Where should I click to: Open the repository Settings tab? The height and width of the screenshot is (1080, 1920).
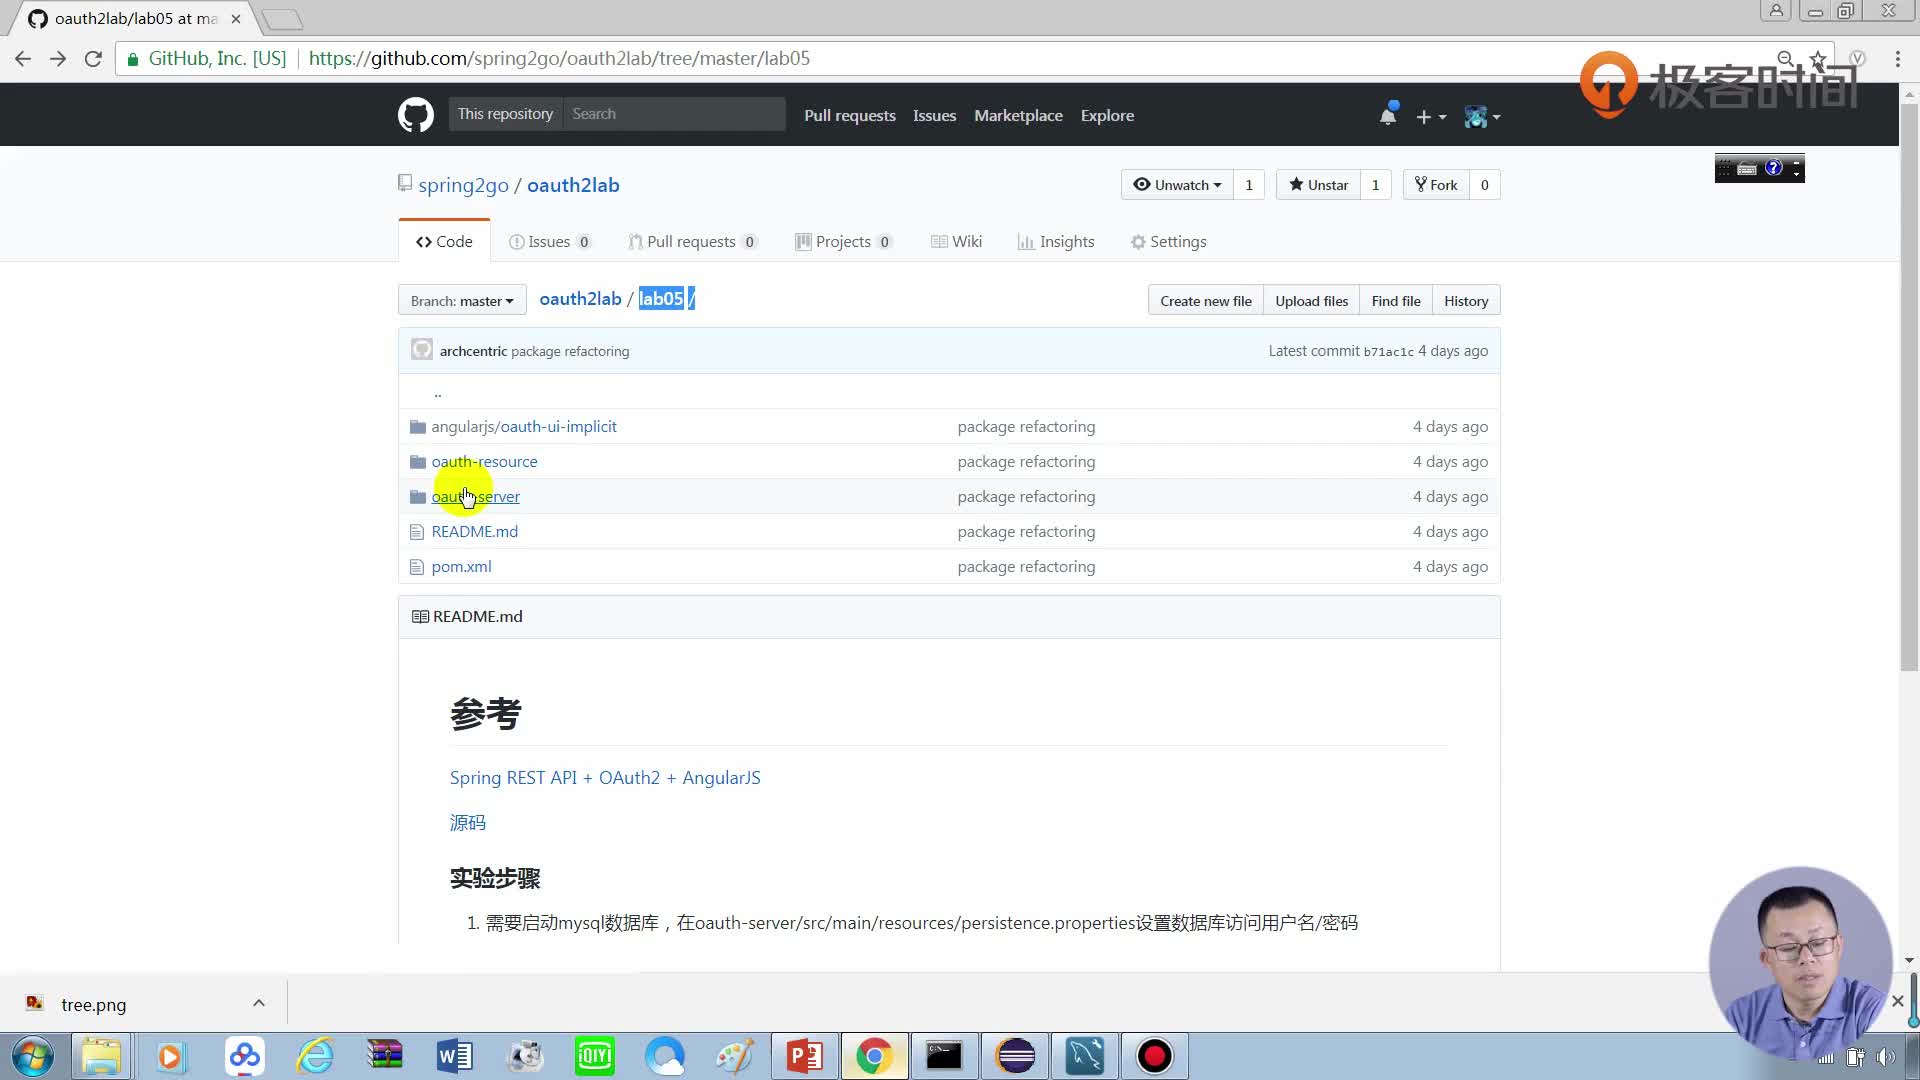1168,241
